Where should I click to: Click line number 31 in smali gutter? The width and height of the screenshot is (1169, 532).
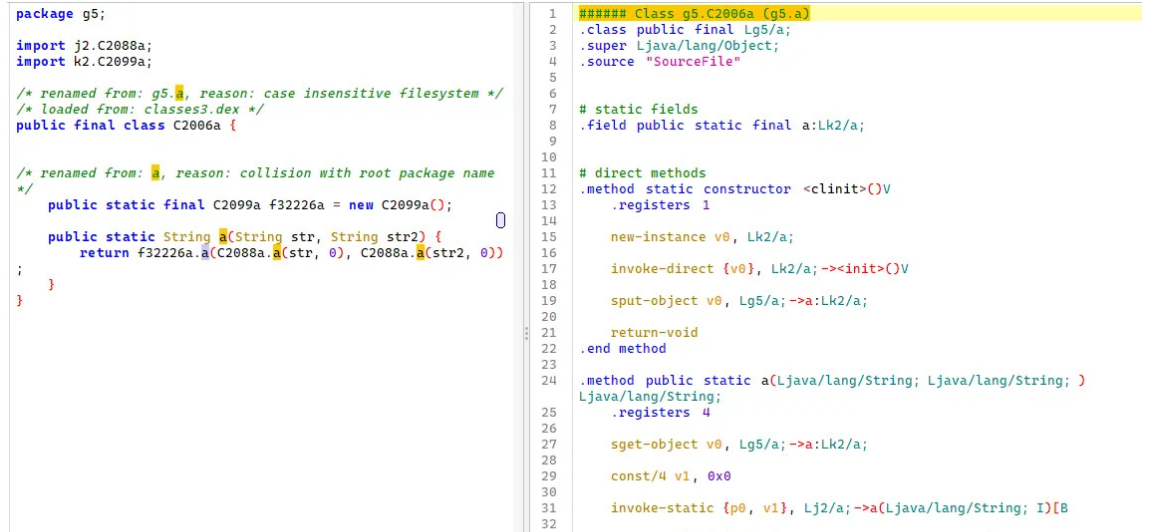(x=549, y=508)
